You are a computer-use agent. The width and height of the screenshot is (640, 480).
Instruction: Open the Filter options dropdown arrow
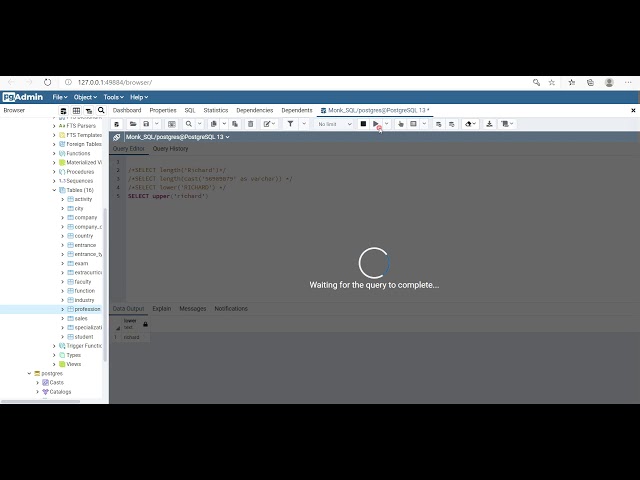coord(304,124)
